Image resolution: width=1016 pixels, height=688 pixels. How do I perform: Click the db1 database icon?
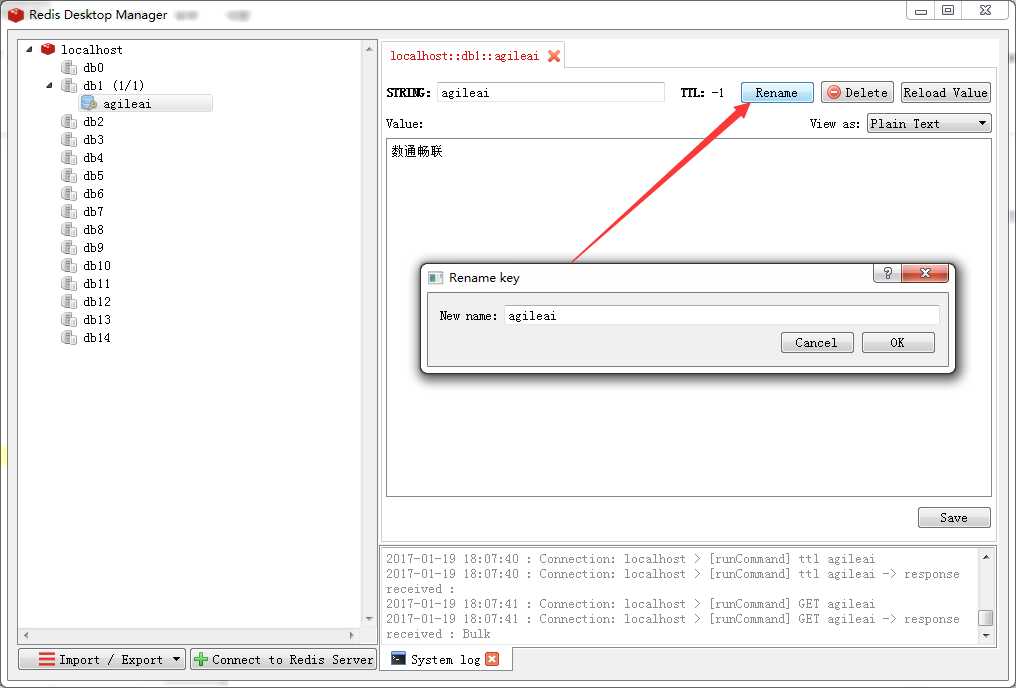pyautogui.click(x=69, y=86)
